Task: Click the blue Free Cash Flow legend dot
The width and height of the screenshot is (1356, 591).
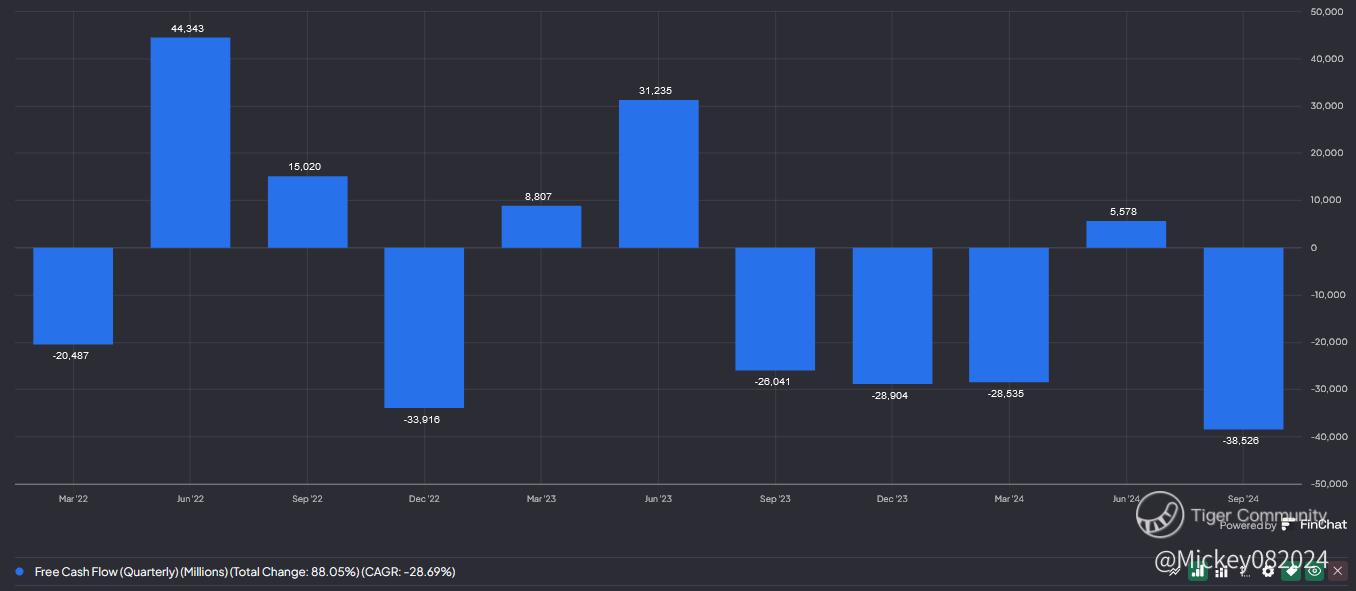Action: click(19, 572)
